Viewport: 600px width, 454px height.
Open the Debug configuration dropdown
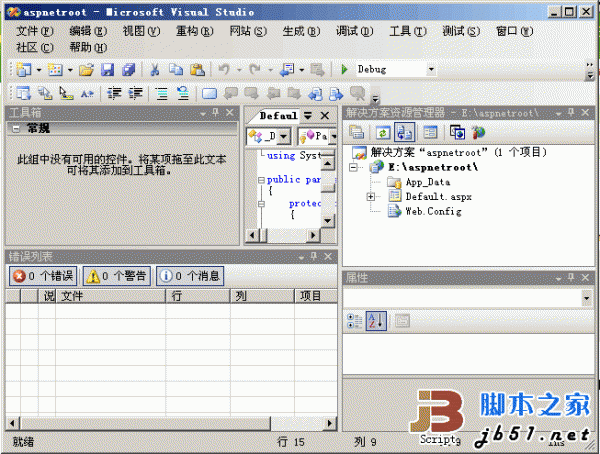click(x=431, y=69)
